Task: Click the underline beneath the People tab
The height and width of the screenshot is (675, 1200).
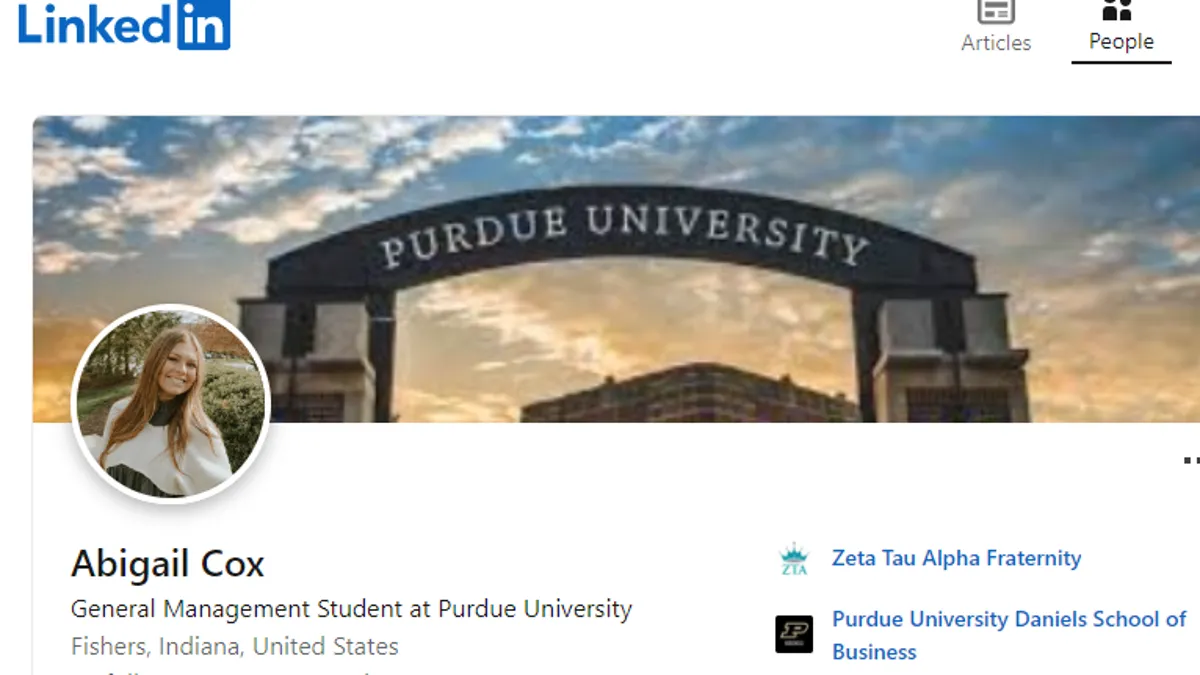Action: [x=1121, y=62]
